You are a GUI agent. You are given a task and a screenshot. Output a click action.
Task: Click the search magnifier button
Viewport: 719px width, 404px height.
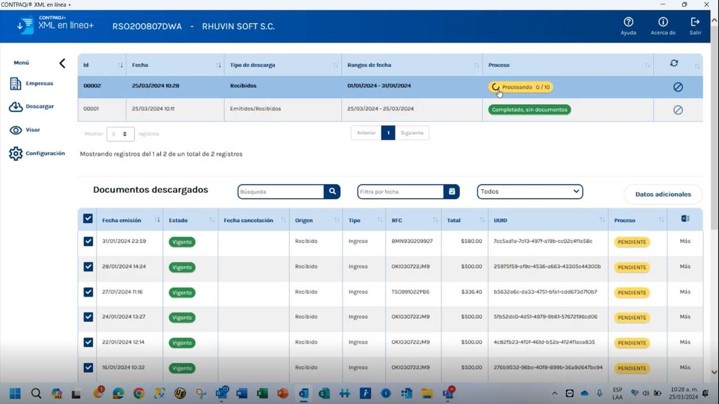click(332, 192)
